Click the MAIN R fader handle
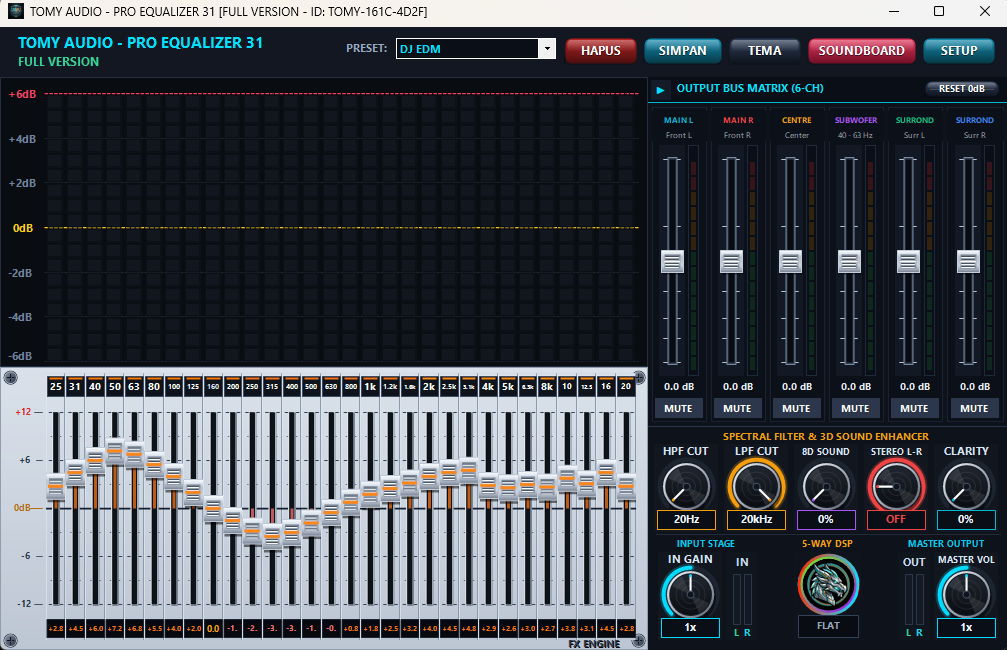The height and width of the screenshot is (650, 1007). 731,261
